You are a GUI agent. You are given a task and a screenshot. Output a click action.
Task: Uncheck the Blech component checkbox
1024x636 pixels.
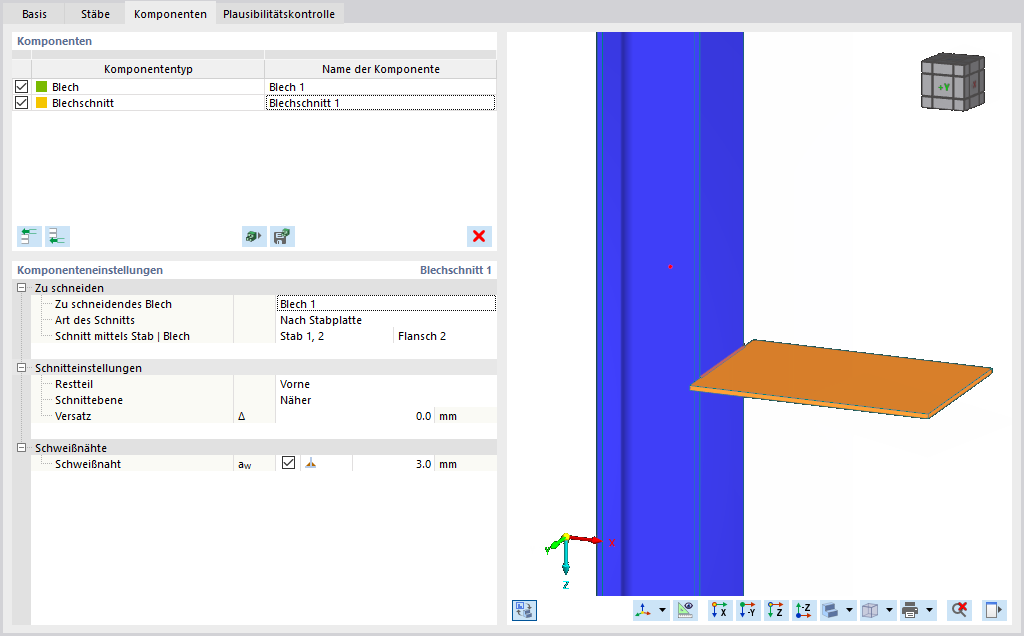point(22,87)
